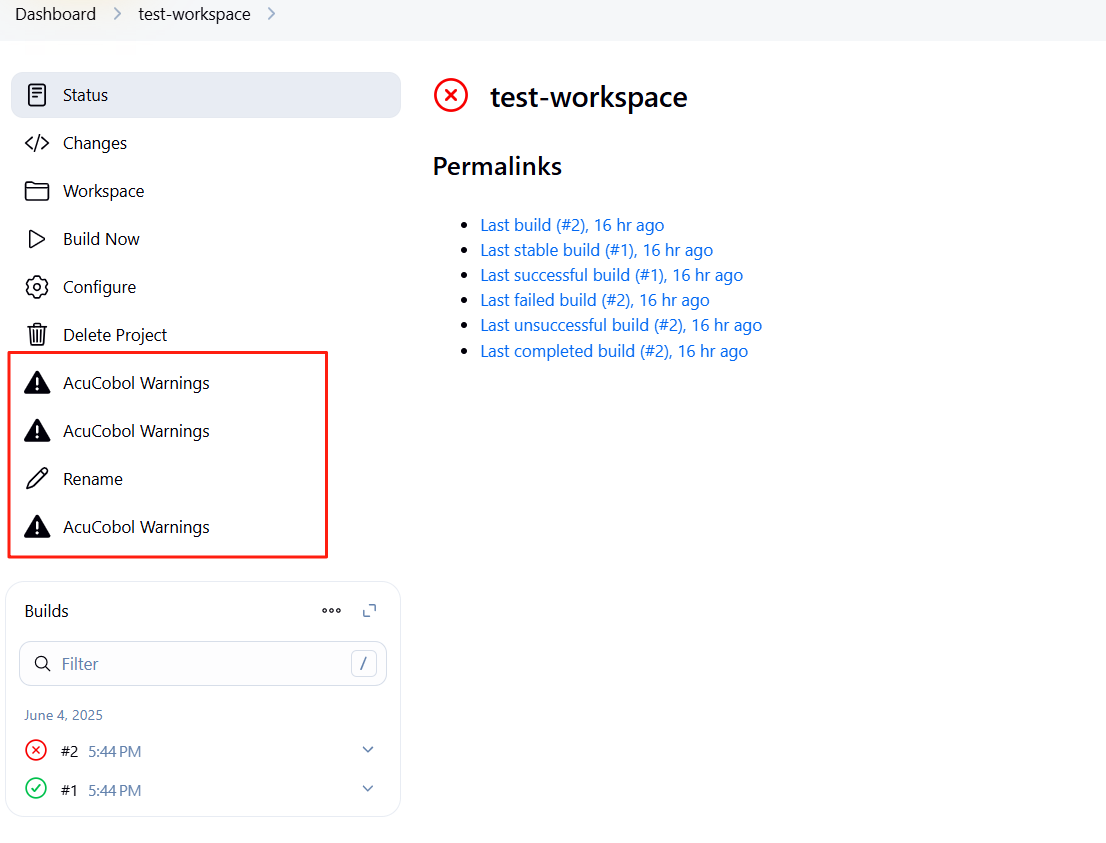Open the Builds three-dot options menu
The image size is (1106, 843).
[x=331, y=611]
